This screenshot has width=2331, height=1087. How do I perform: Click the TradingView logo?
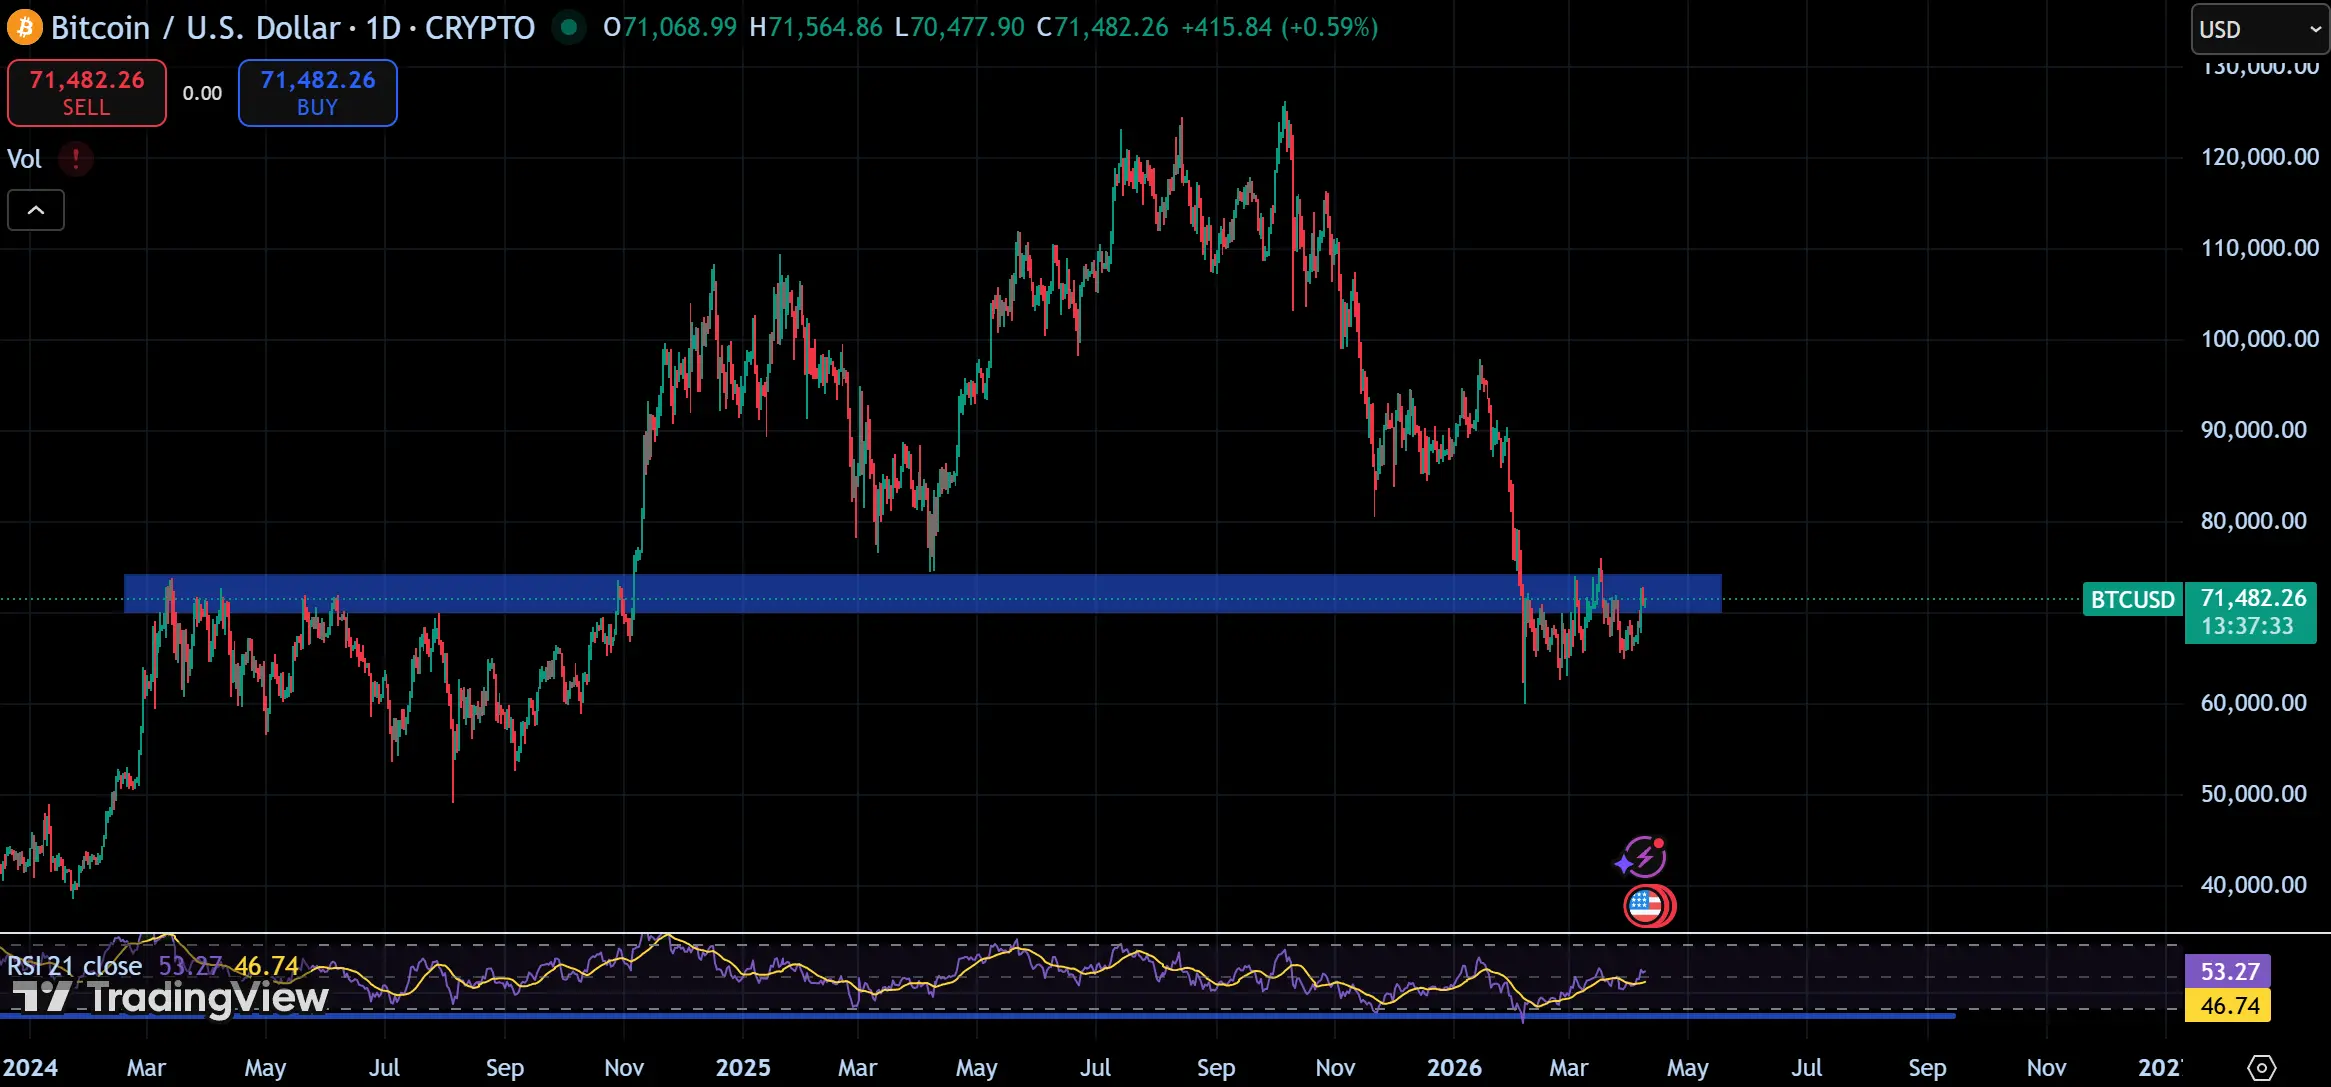[170, 997]
